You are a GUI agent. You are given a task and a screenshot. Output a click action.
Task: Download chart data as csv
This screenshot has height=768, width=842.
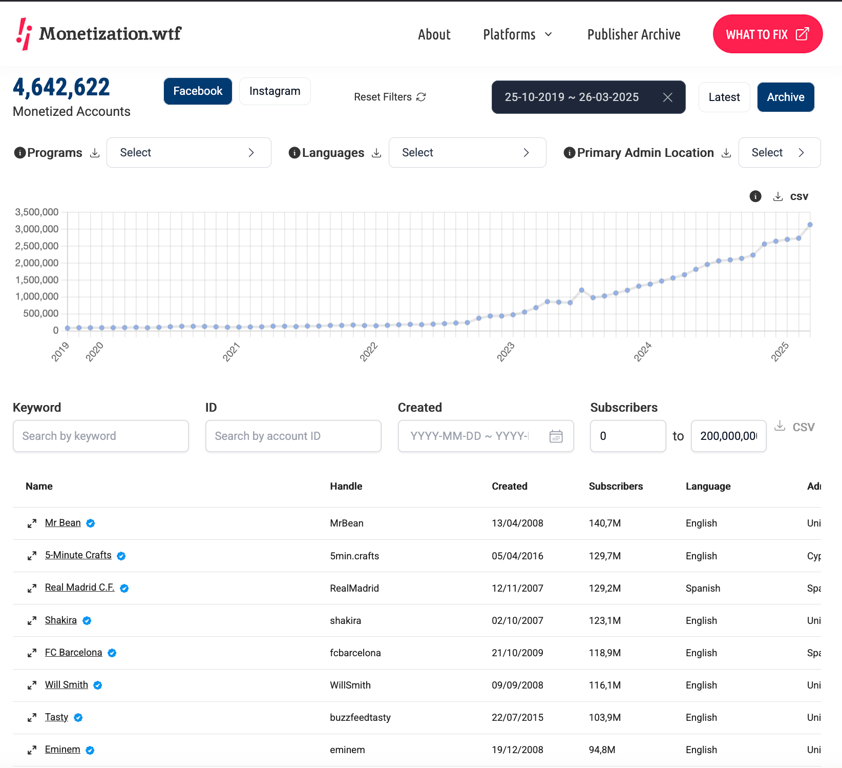click(x=790, y=197)
